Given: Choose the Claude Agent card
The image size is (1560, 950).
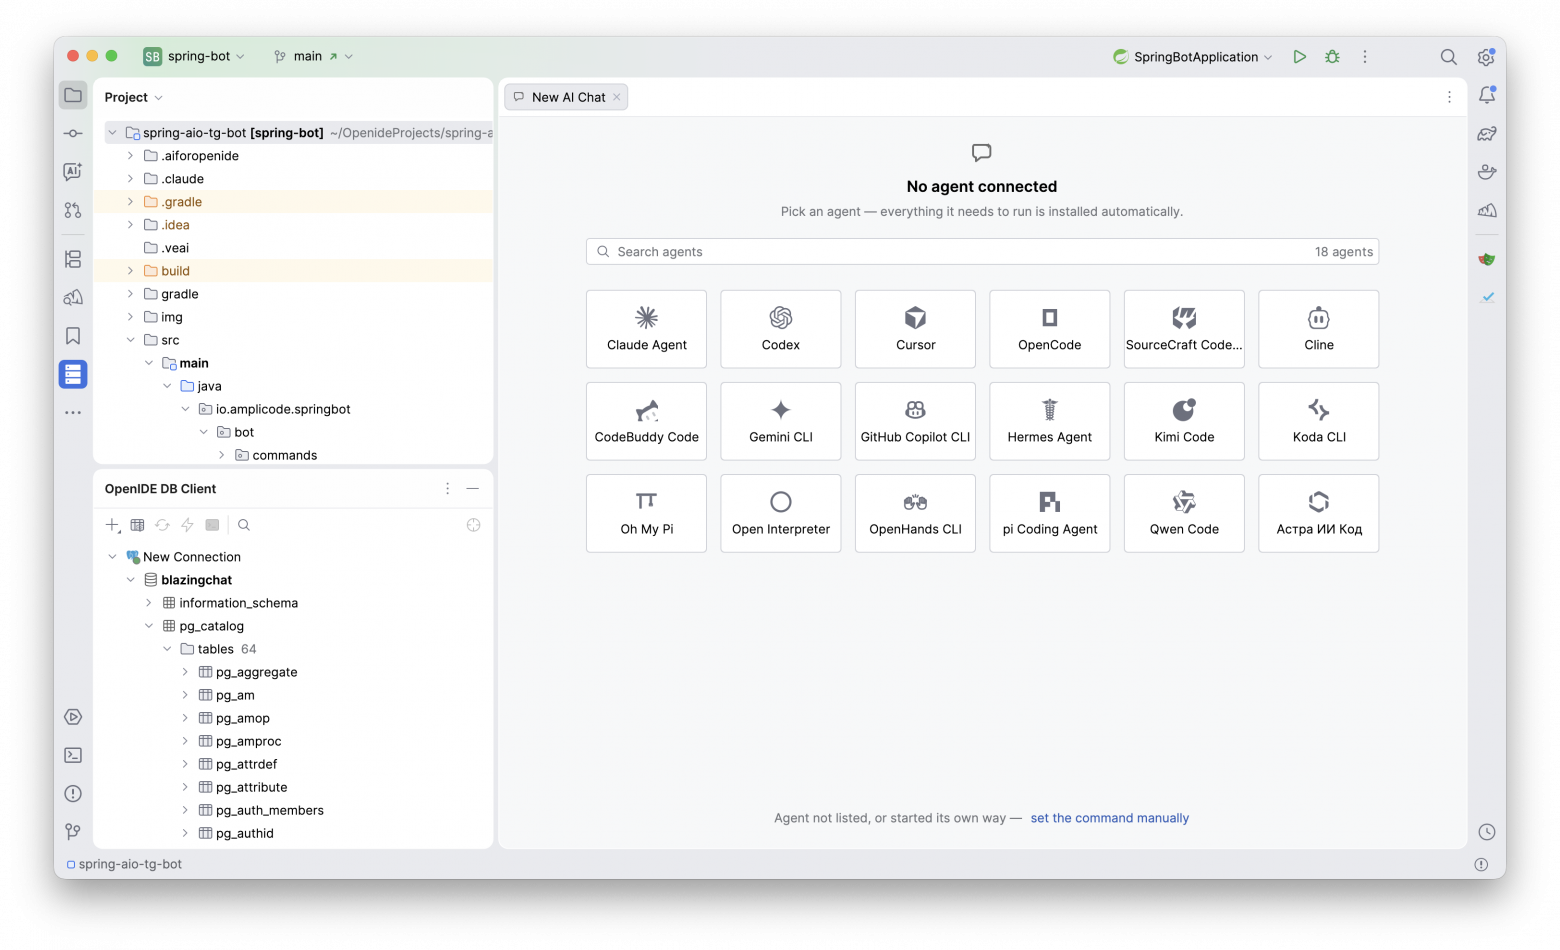Looking at the screenshot, I should click(x=646, y=329).
